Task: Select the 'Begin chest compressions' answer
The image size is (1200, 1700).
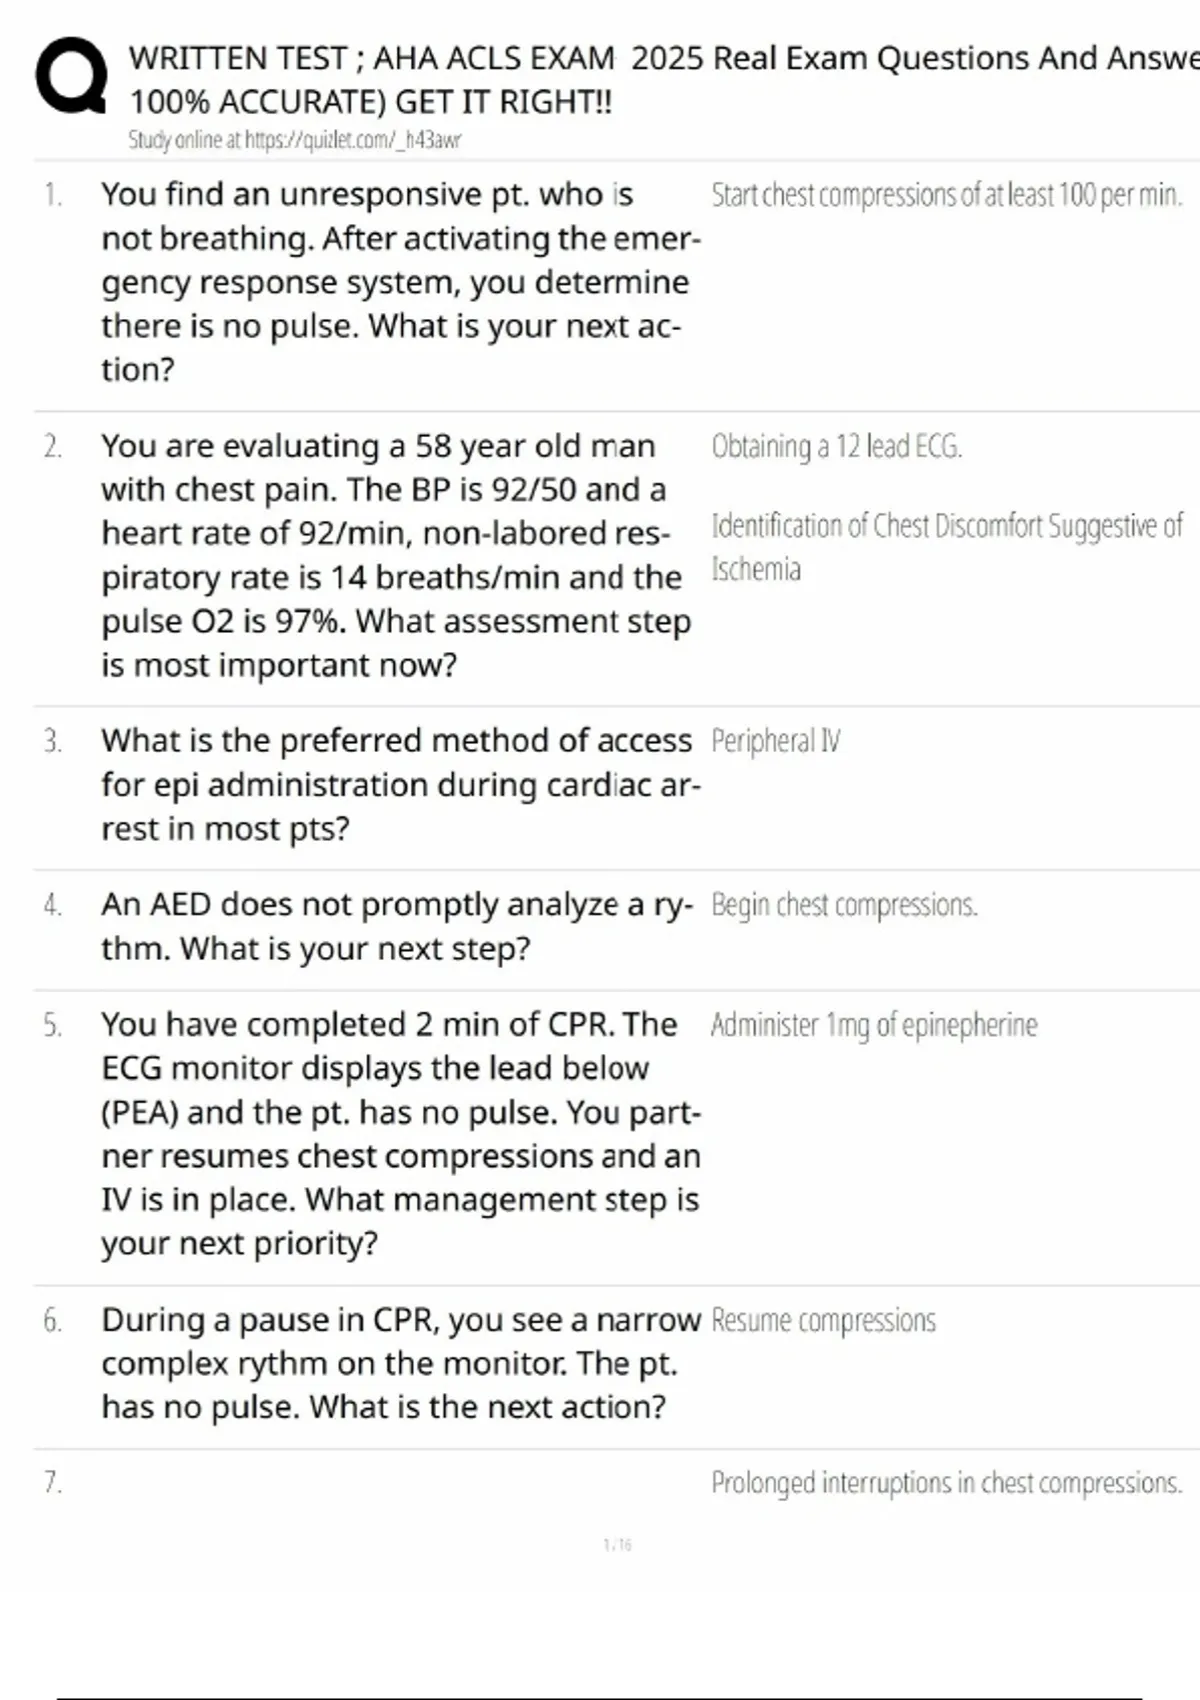Action: point(843,905)
